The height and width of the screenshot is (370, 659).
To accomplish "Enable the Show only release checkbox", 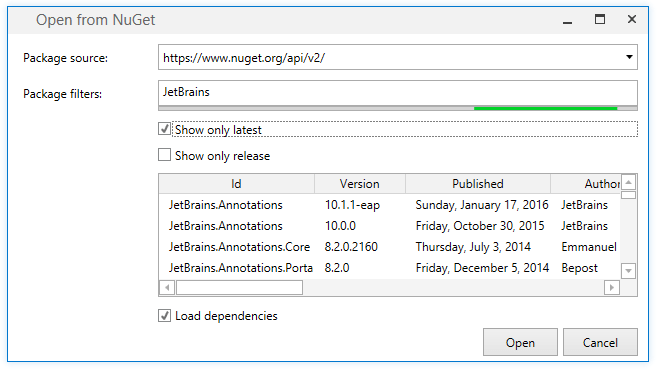I will click(164, 155).
